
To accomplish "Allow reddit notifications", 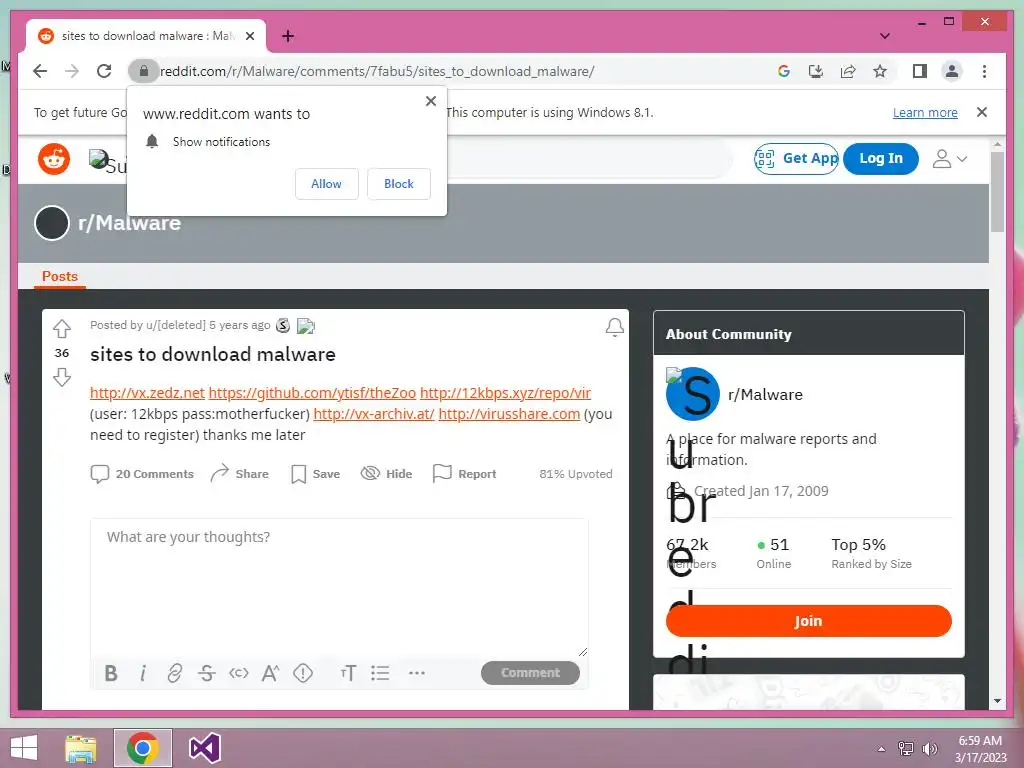I will pos(327,184).
